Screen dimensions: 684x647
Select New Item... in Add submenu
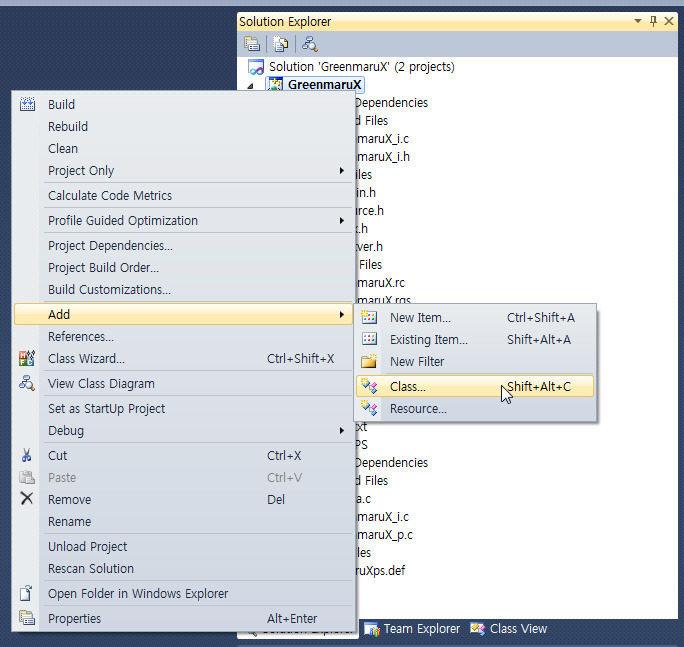pos(475,317)
